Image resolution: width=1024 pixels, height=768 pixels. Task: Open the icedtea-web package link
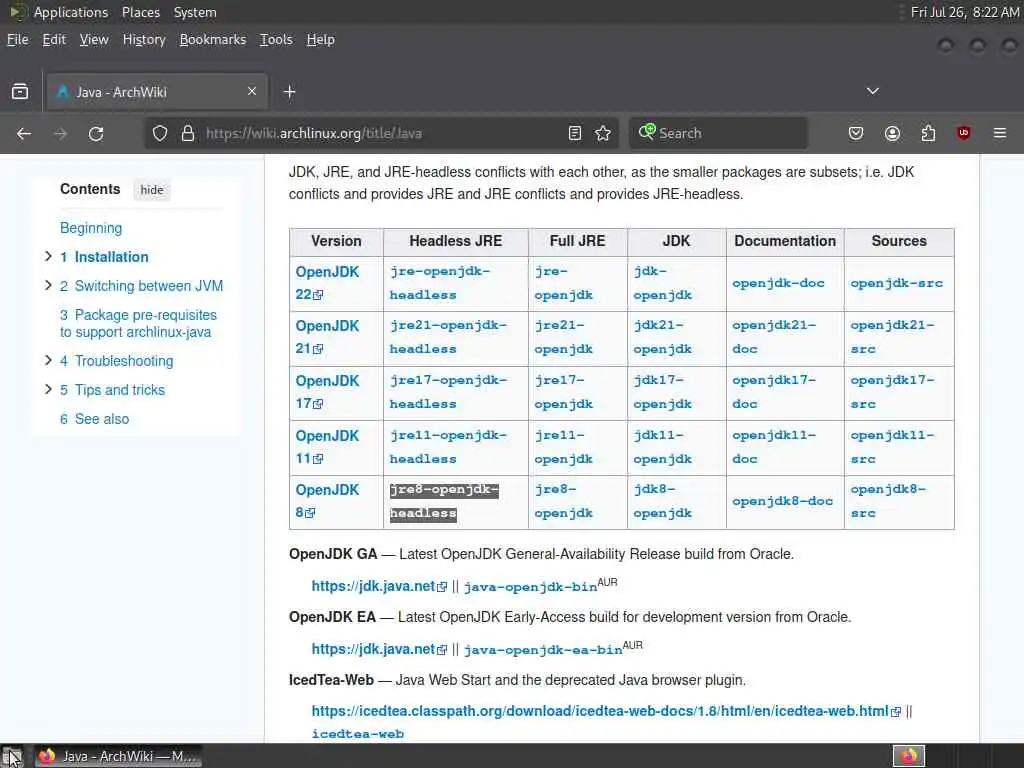pos(358,734)
